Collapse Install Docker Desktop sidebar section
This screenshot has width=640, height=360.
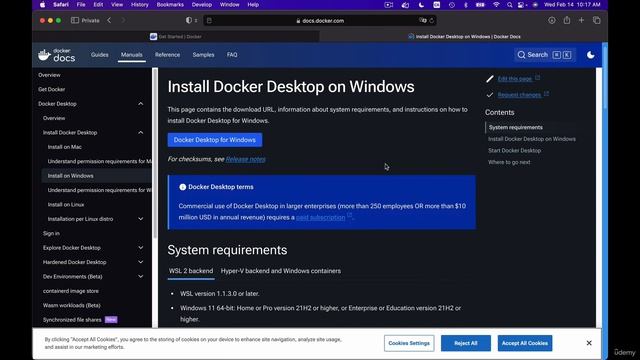coord(140,132)
